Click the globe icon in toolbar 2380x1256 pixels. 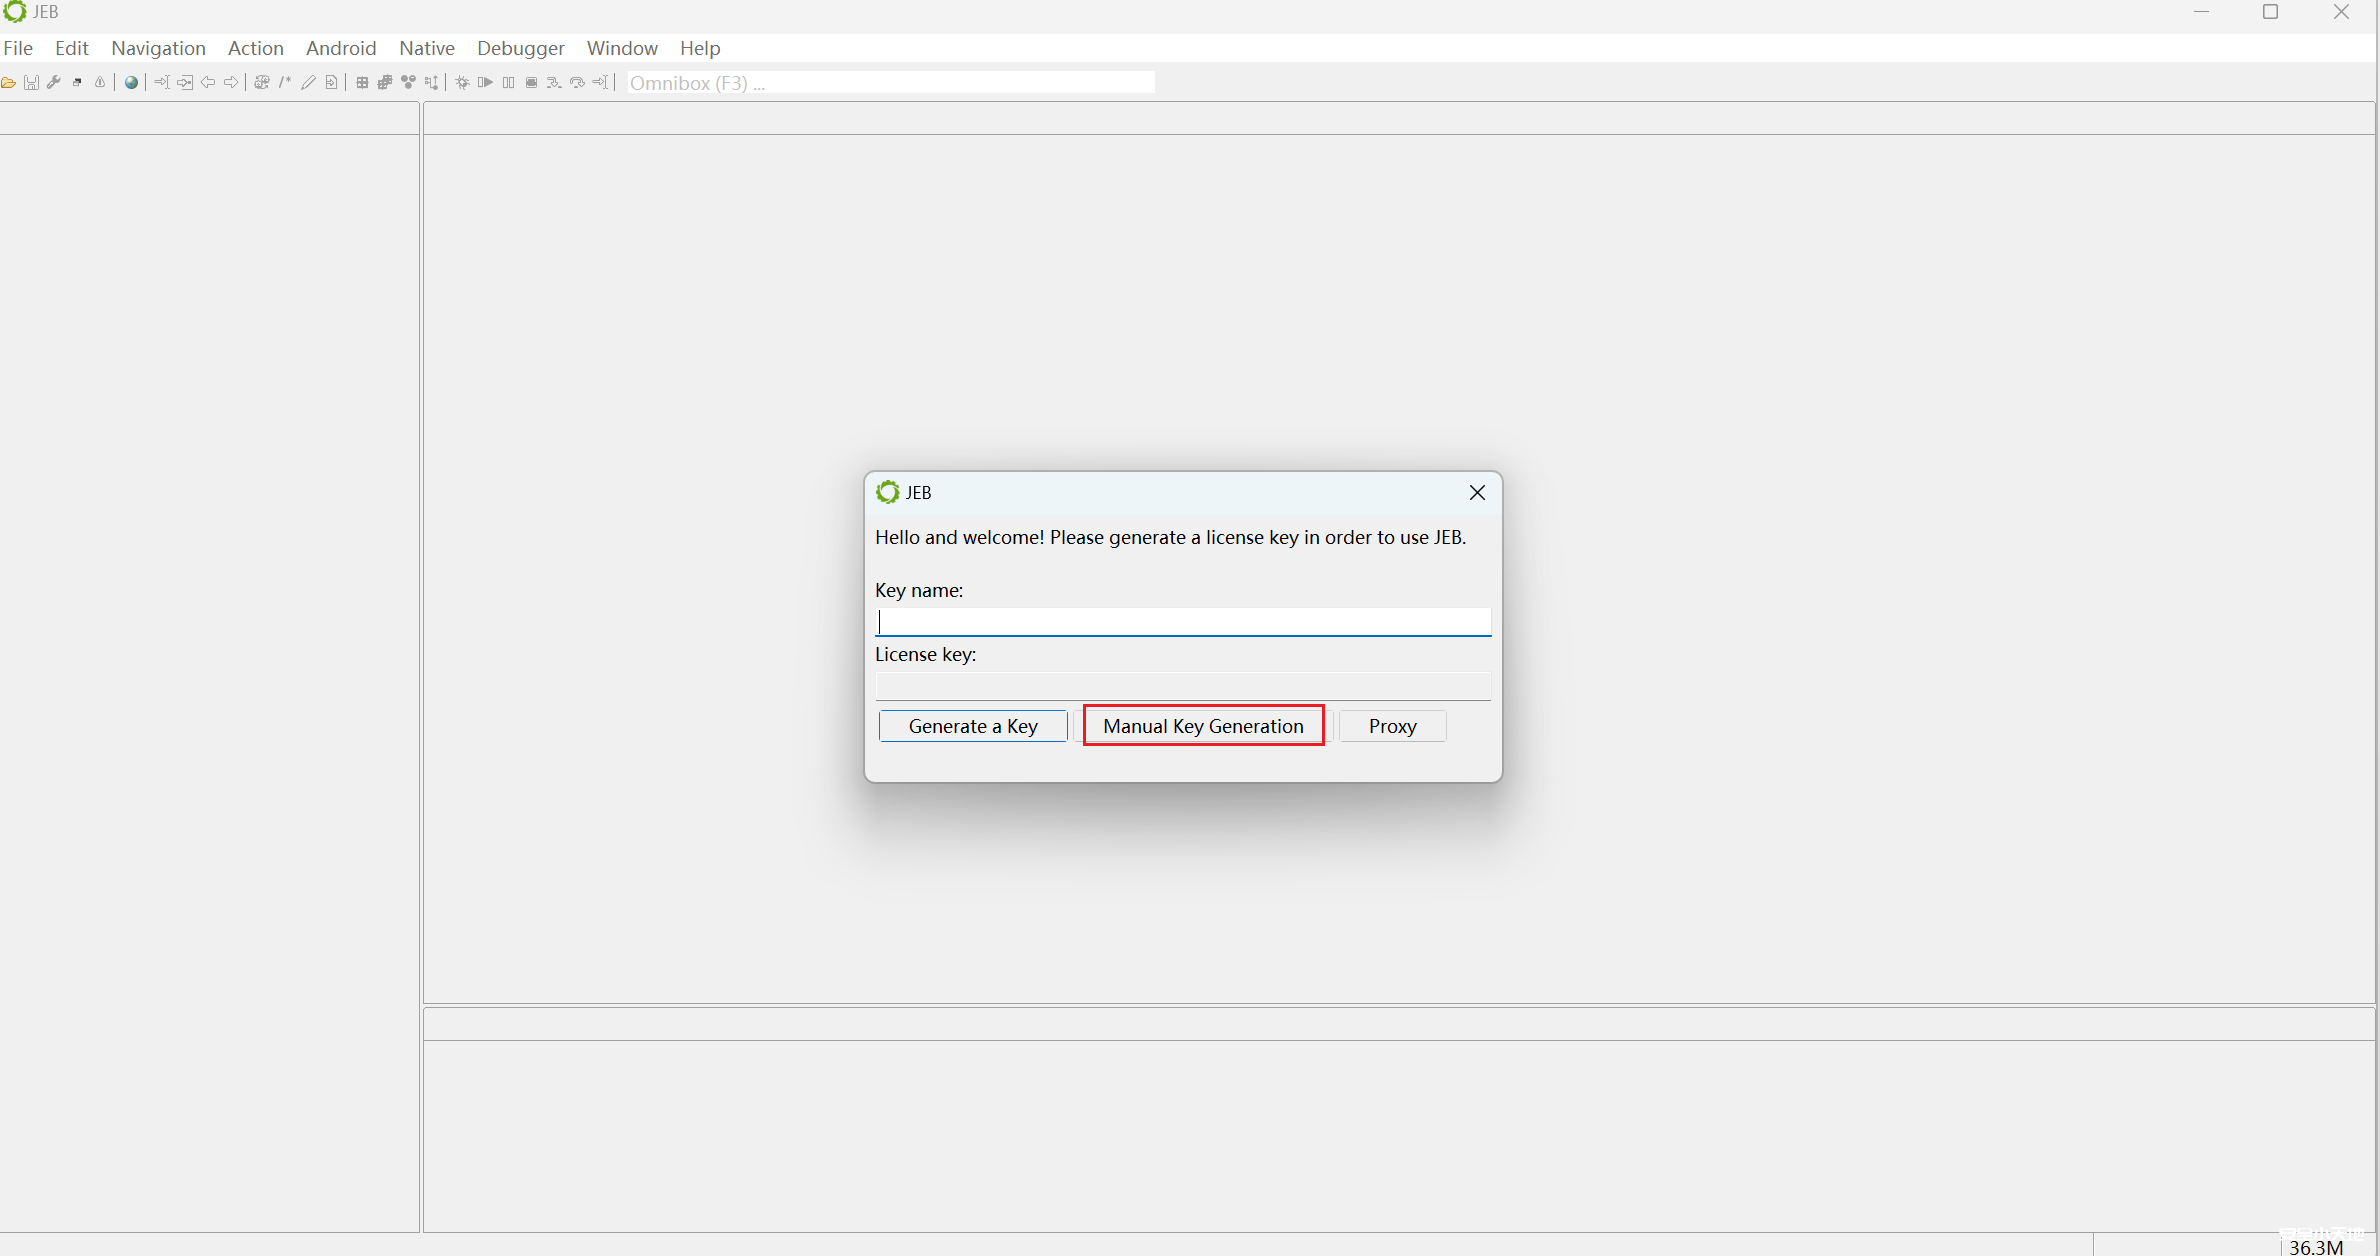[131, 83]
